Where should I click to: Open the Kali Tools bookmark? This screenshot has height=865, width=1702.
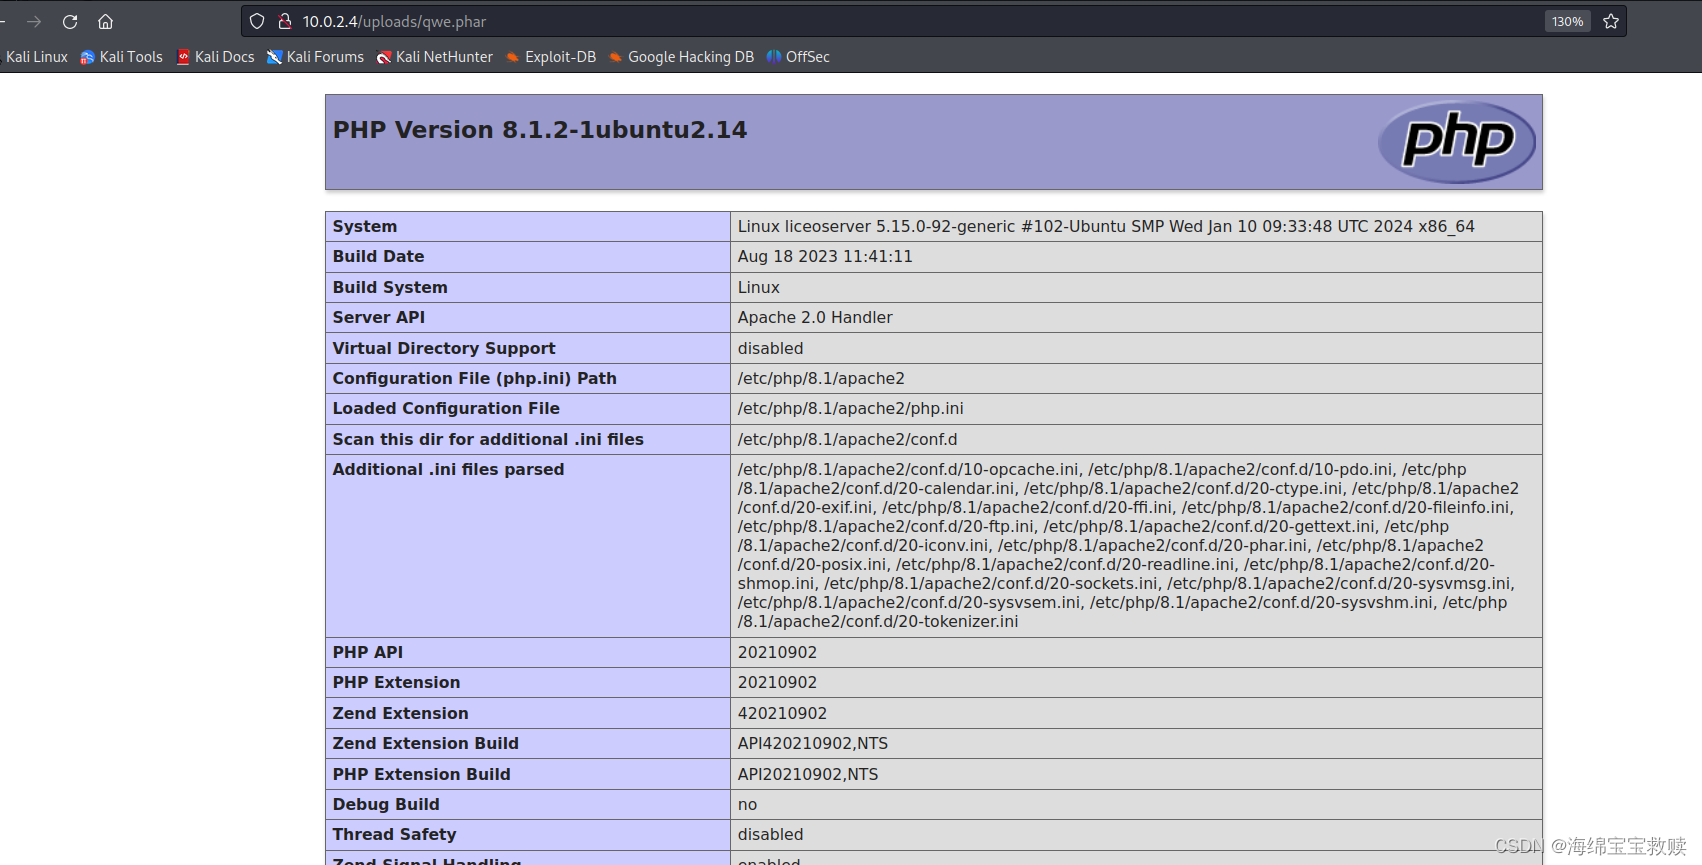click(x=121, y=57)
